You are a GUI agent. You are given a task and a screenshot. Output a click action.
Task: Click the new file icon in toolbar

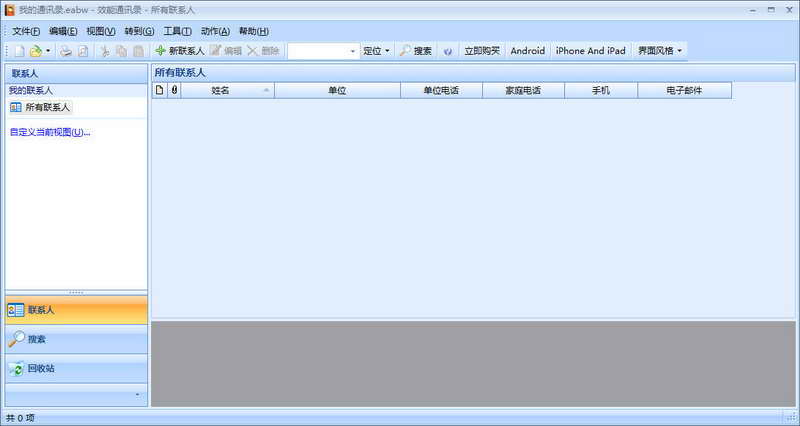click(19, 51)
